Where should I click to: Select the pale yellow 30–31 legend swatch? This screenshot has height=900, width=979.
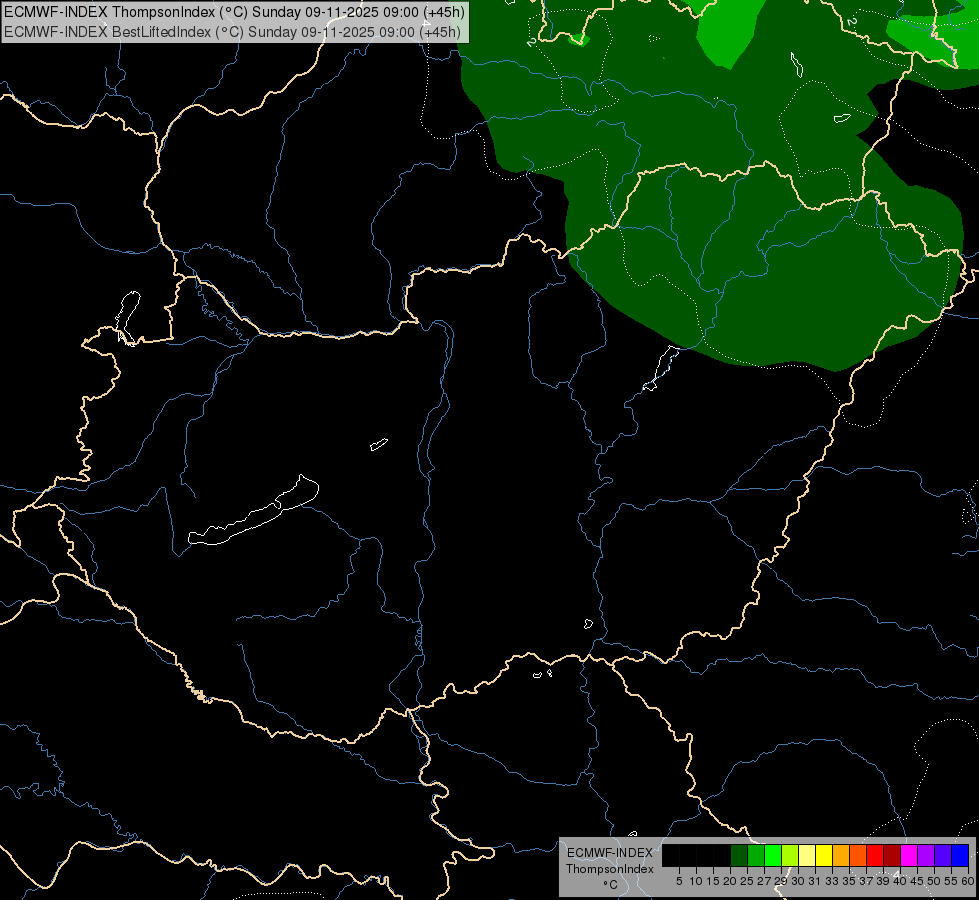coord(807,855)
